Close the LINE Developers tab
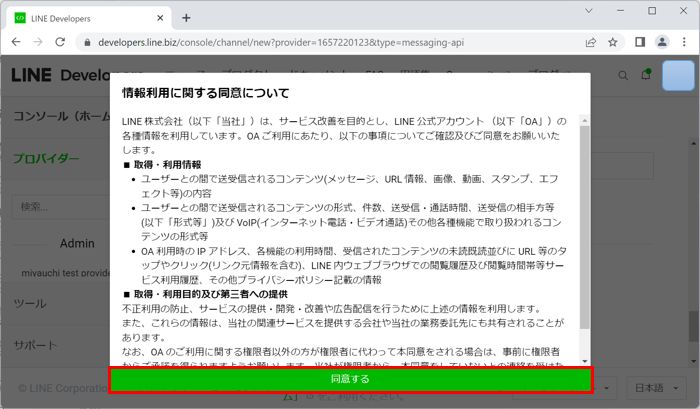 click(x=160, y=18)
